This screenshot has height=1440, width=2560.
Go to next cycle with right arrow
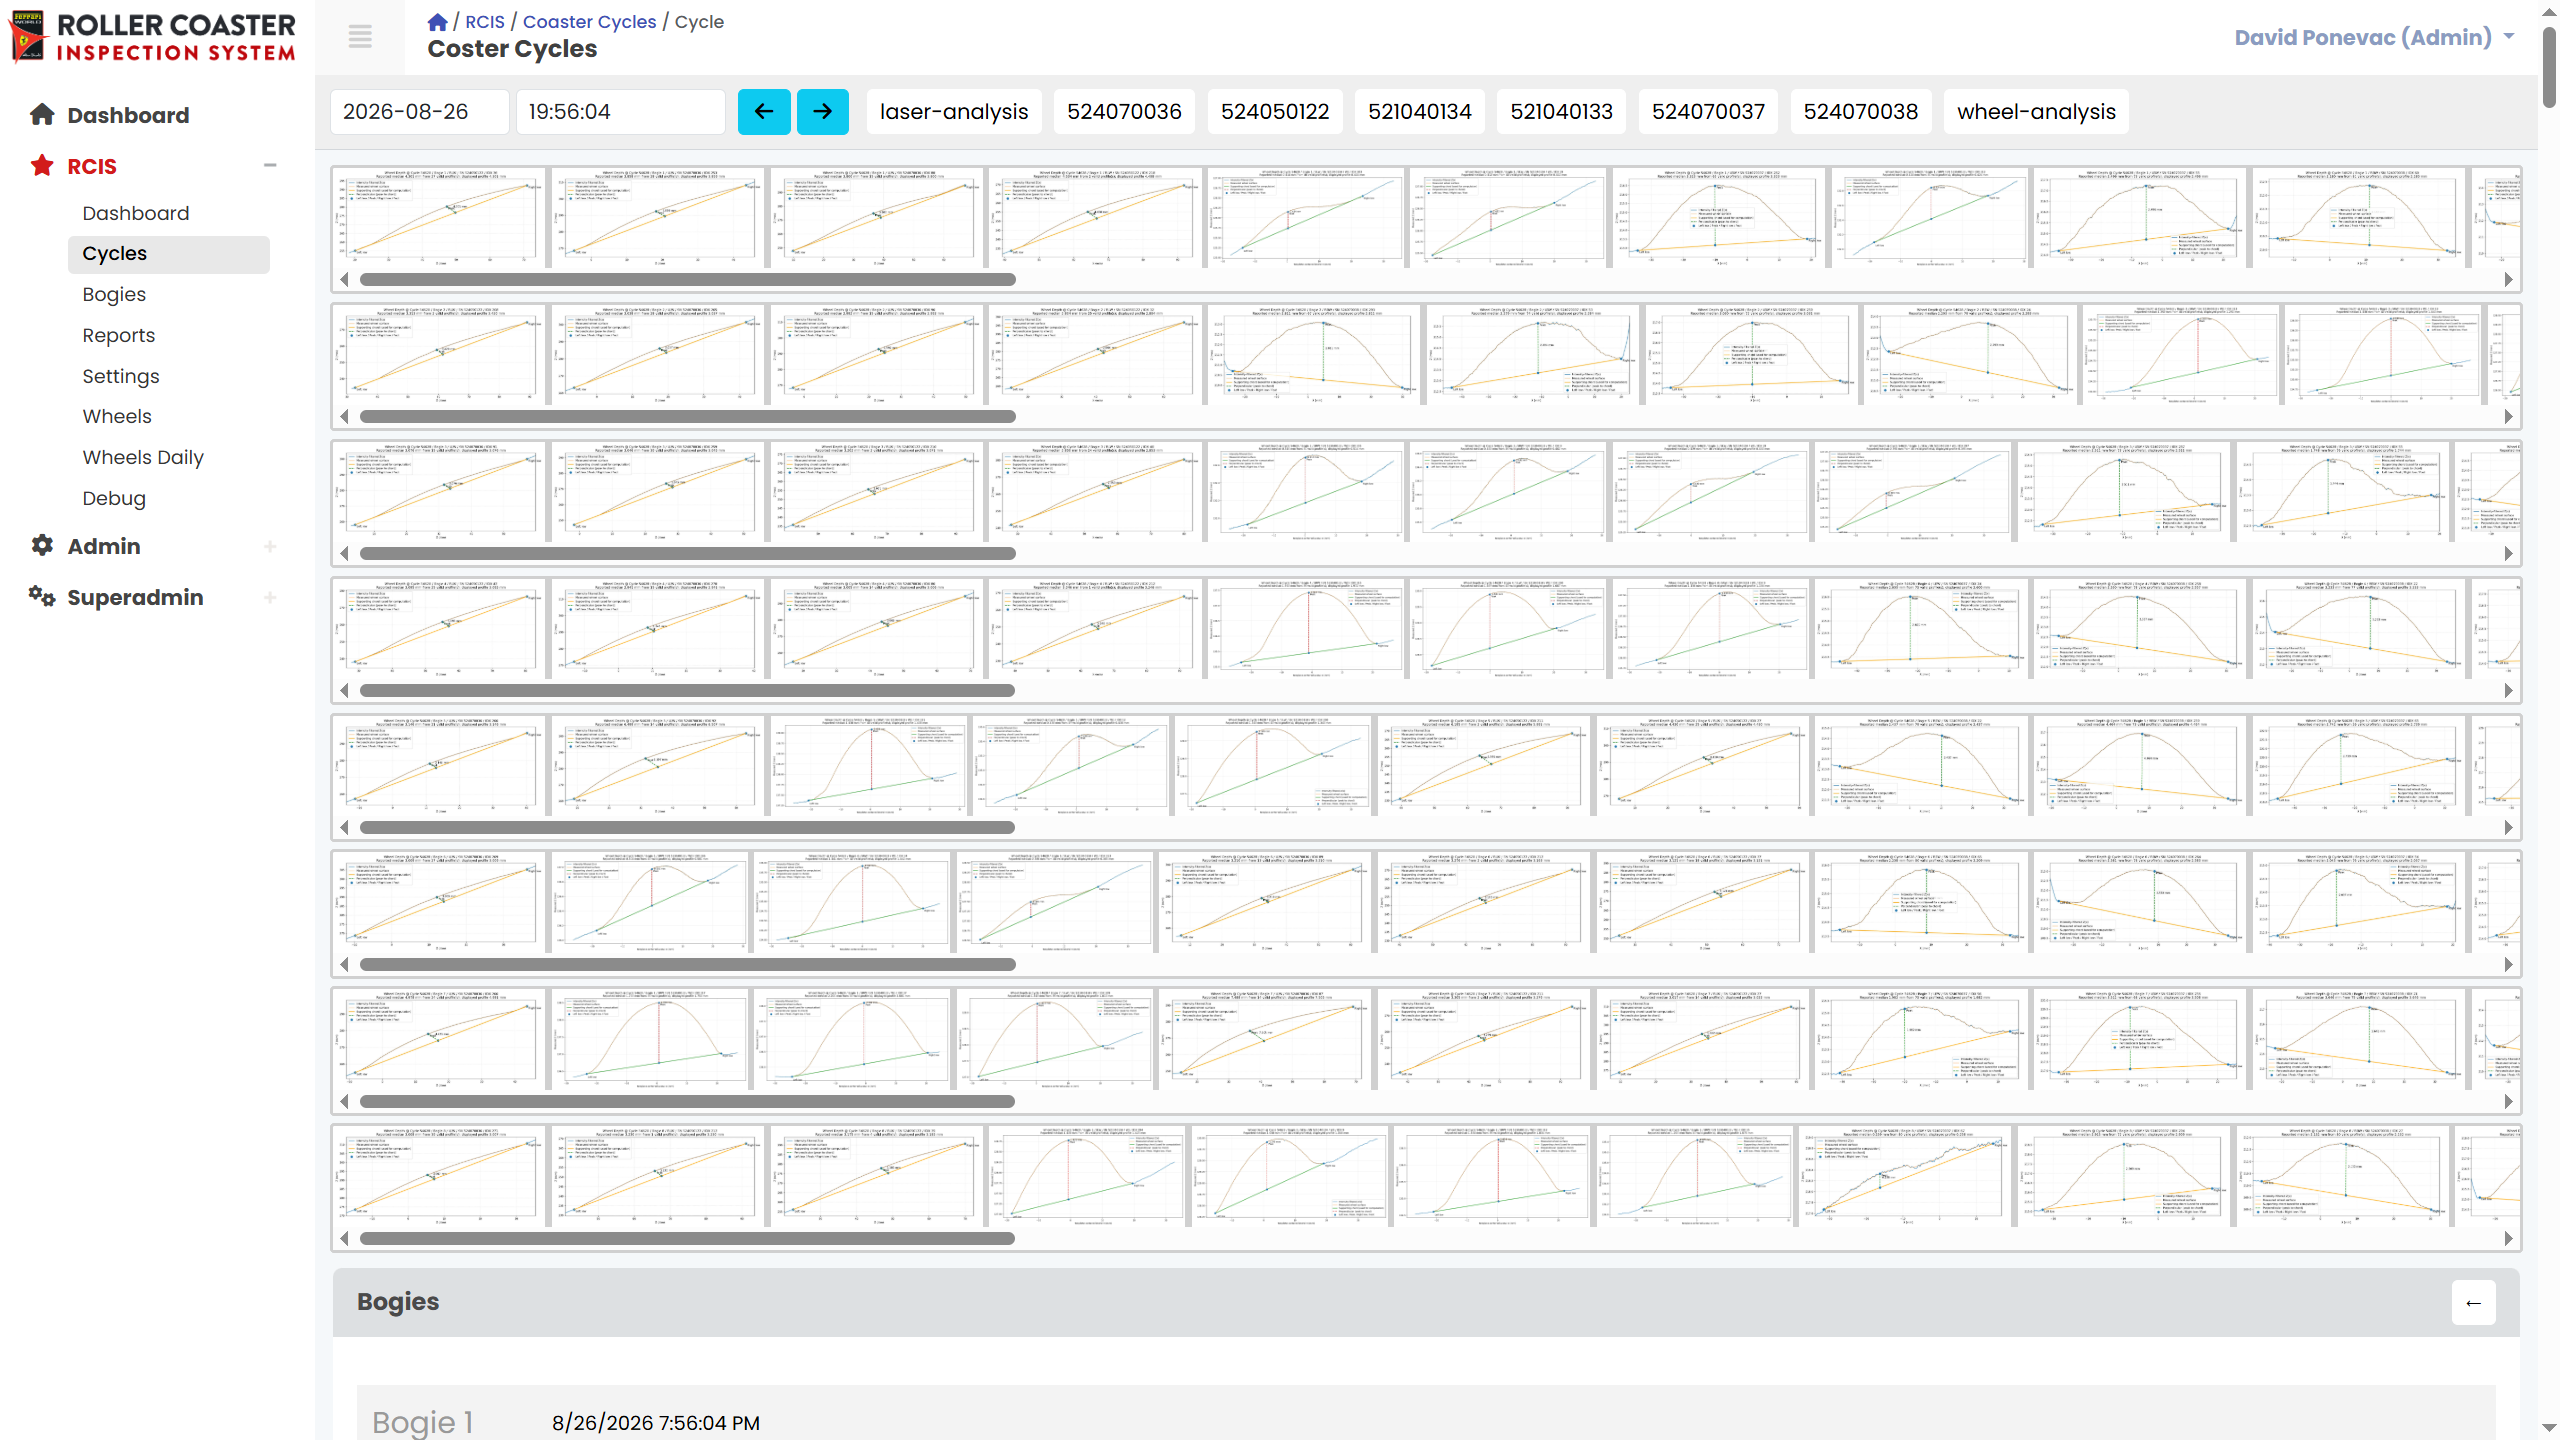[x=823, y=112]
